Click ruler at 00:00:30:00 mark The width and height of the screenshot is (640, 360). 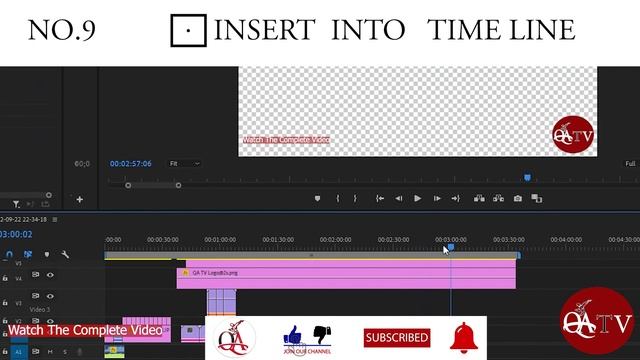tap(162, 240)
